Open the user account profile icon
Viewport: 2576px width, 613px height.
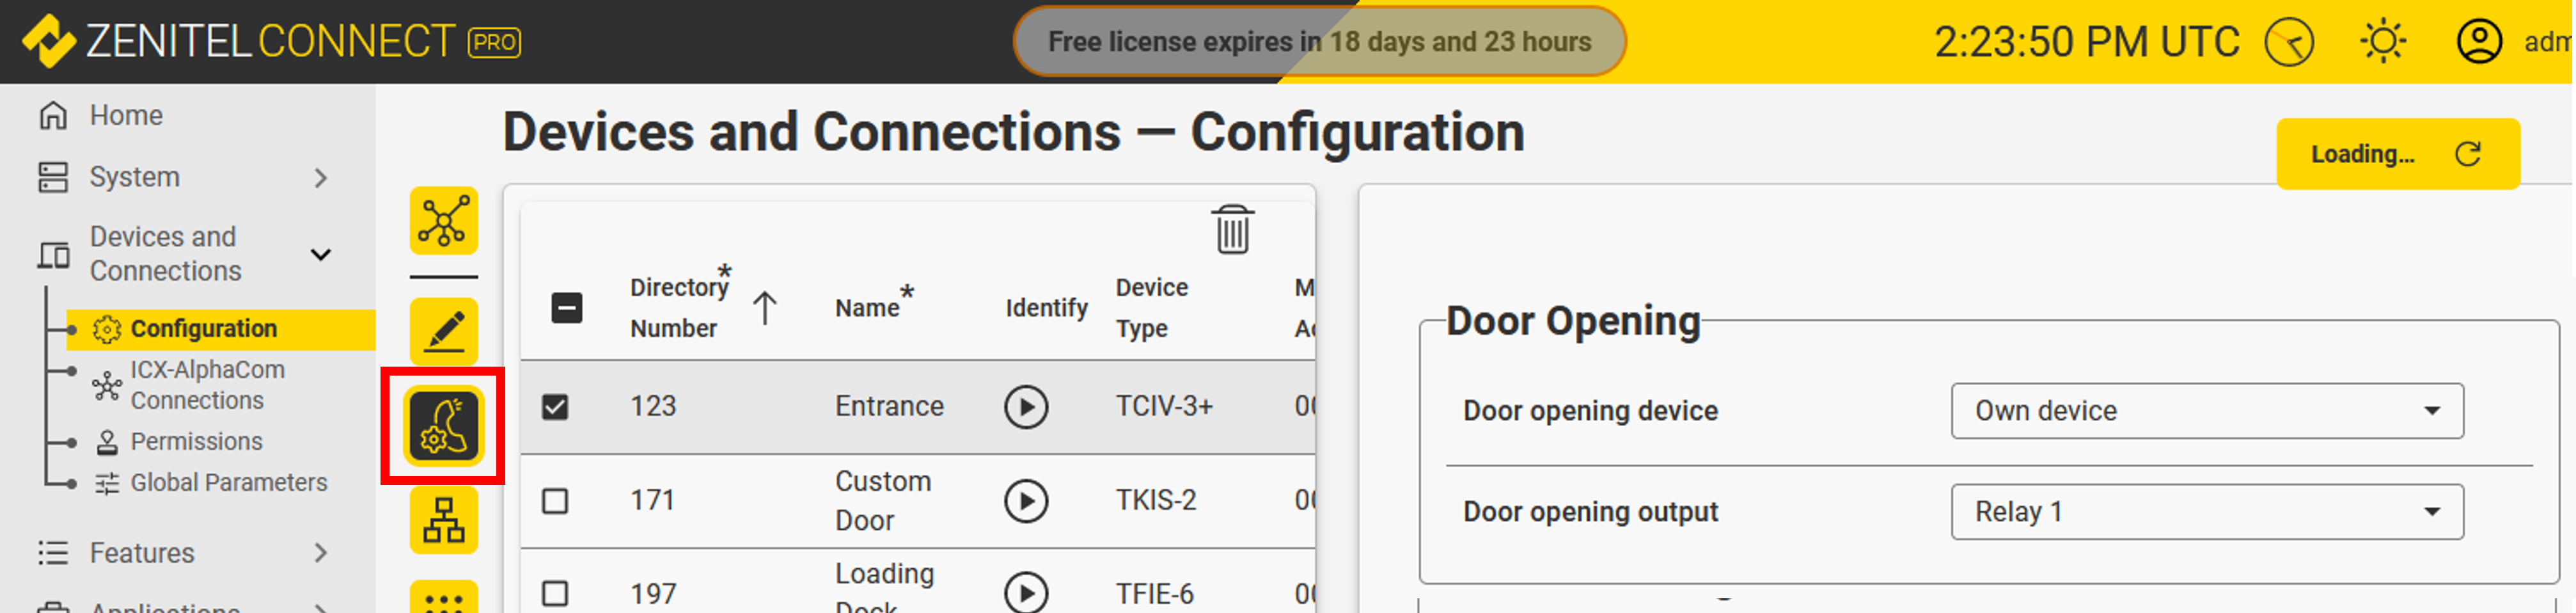[2479, 42]
